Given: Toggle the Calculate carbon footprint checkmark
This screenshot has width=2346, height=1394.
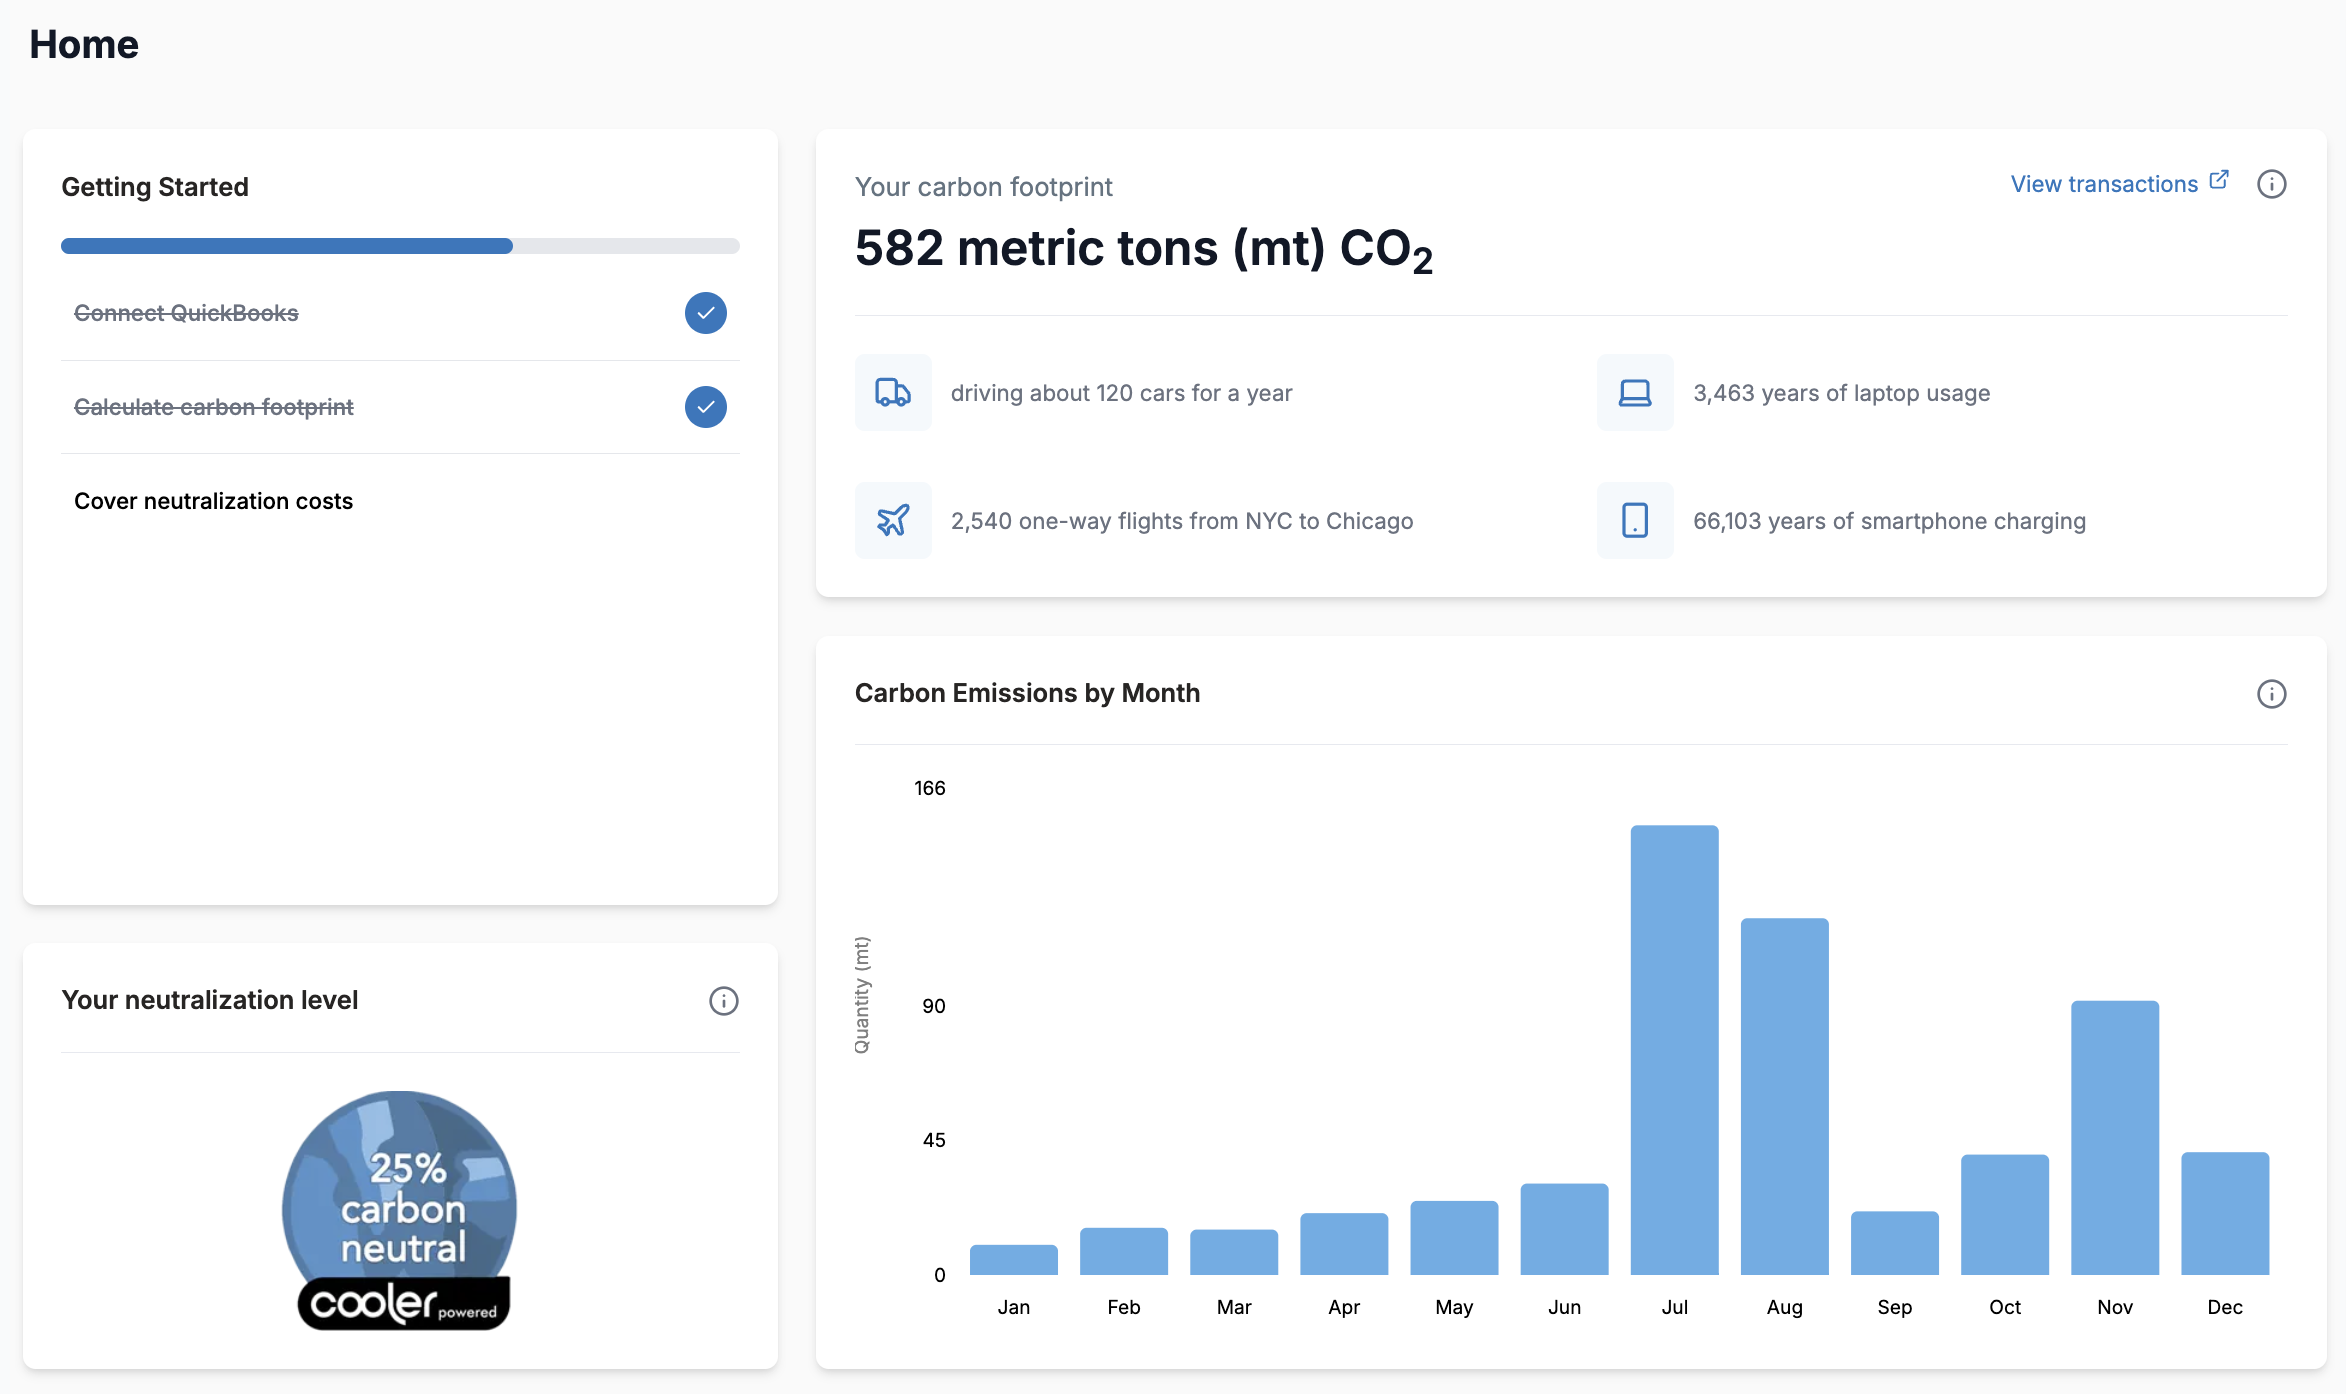Looking at the screenshot, I should pos(705,407).
